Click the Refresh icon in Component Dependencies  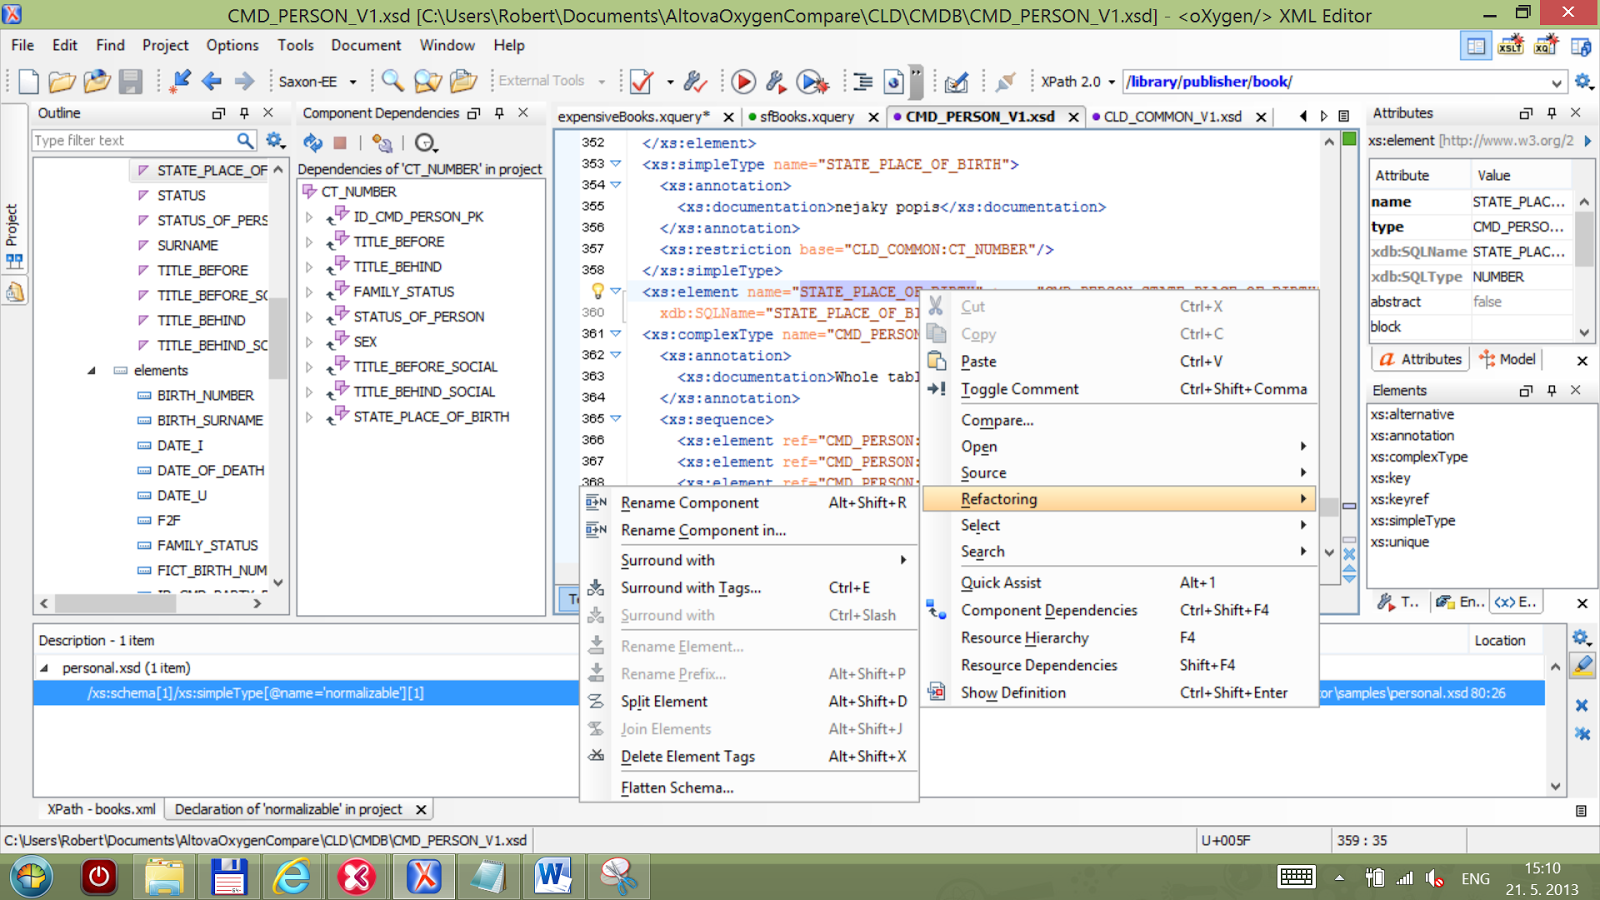point(313,142)
